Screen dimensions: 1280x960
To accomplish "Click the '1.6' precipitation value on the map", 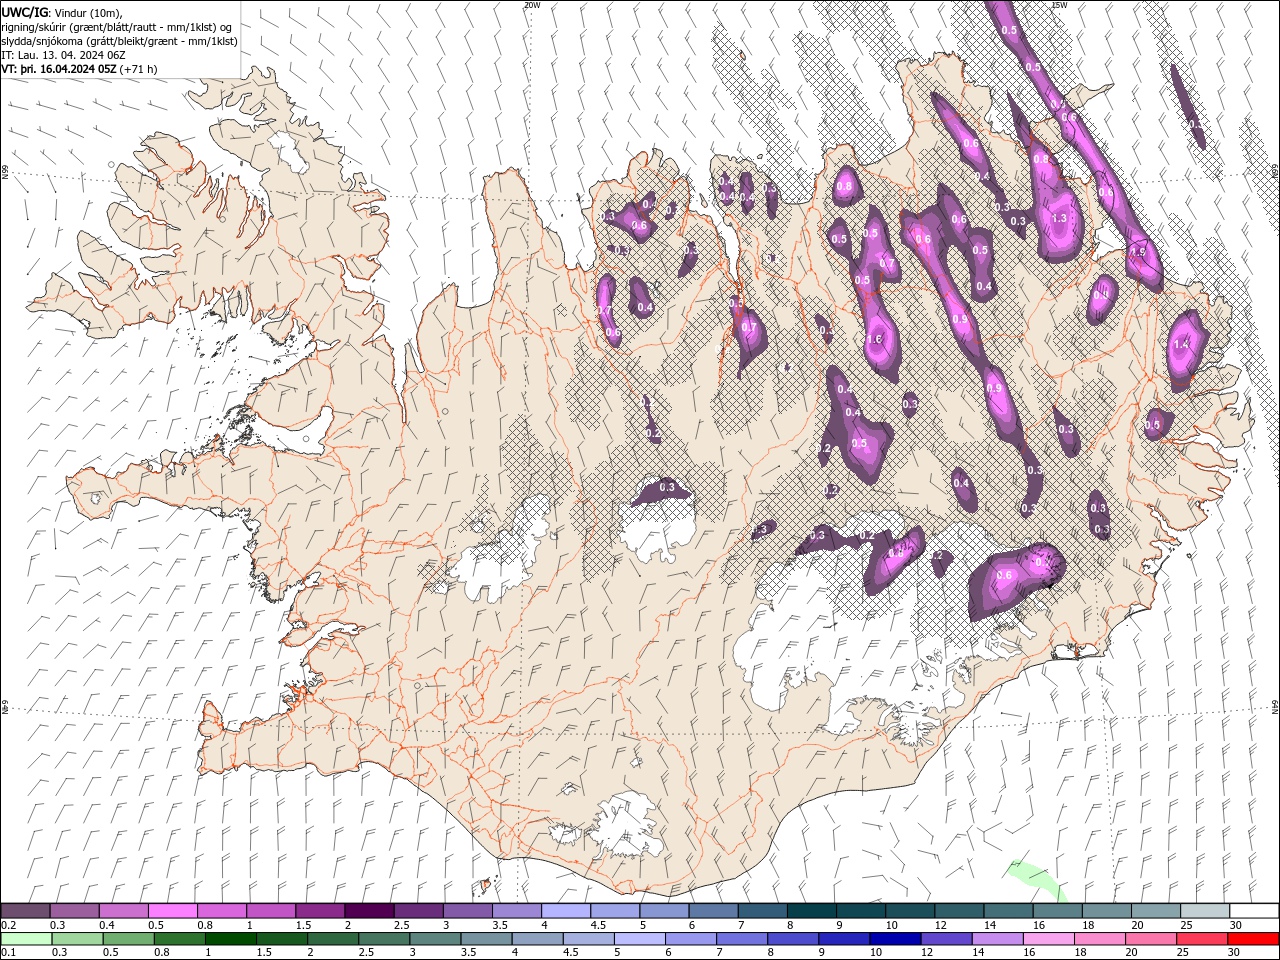I will pos(875,339).
